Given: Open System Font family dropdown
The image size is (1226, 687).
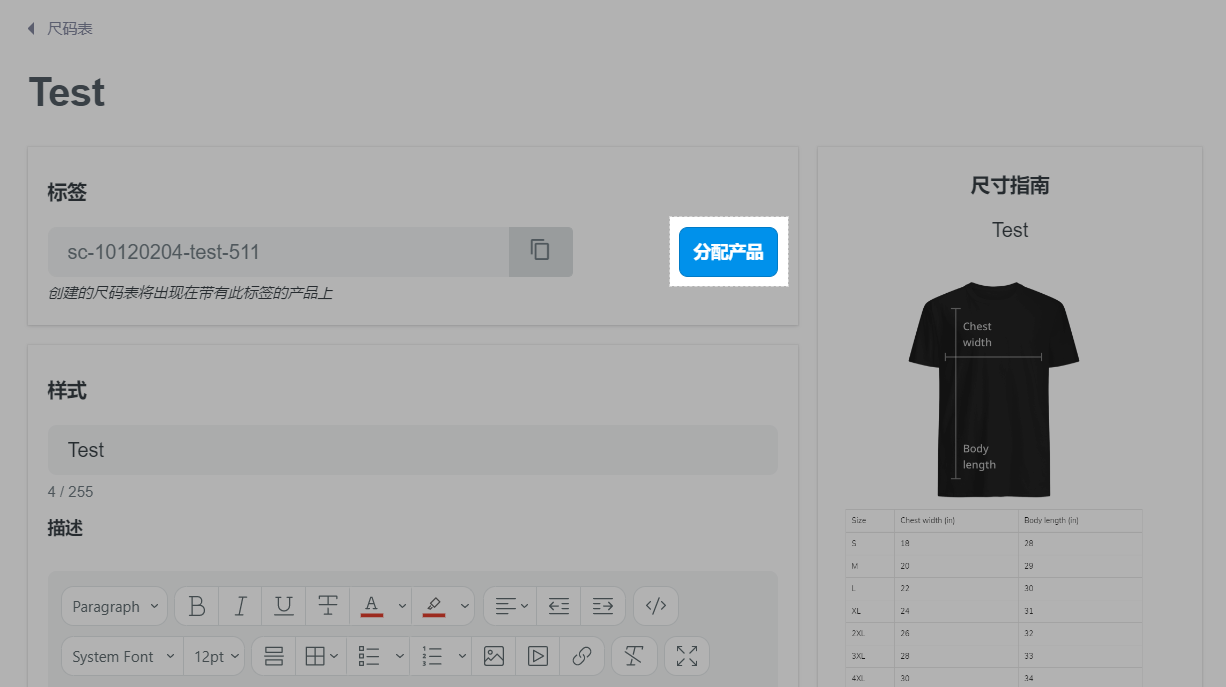Looking at the screenshot, I should (x=122, y=656).
